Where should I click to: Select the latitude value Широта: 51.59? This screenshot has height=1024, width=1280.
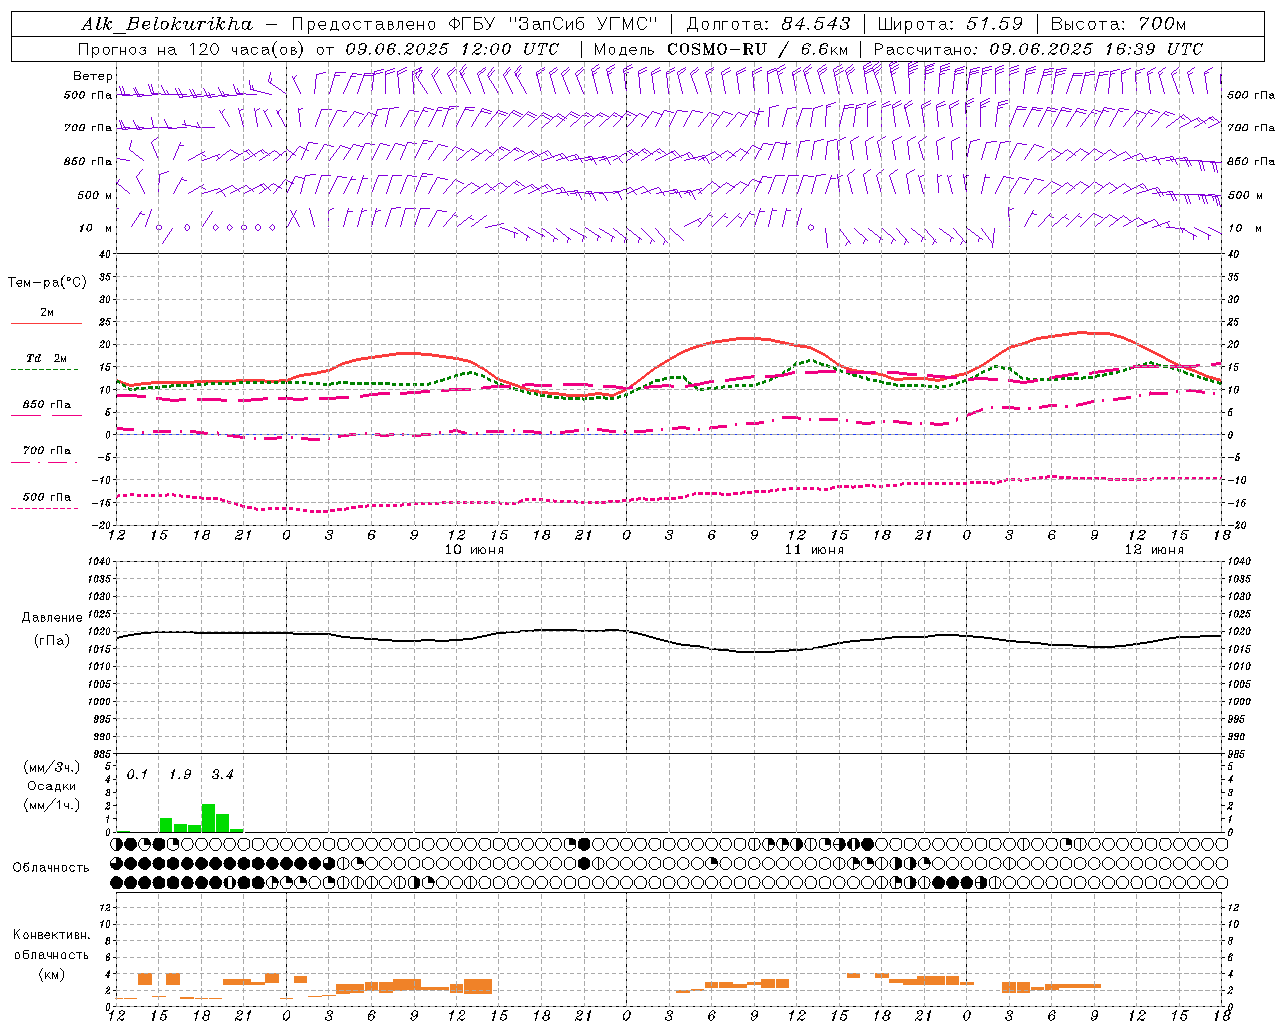950,24
